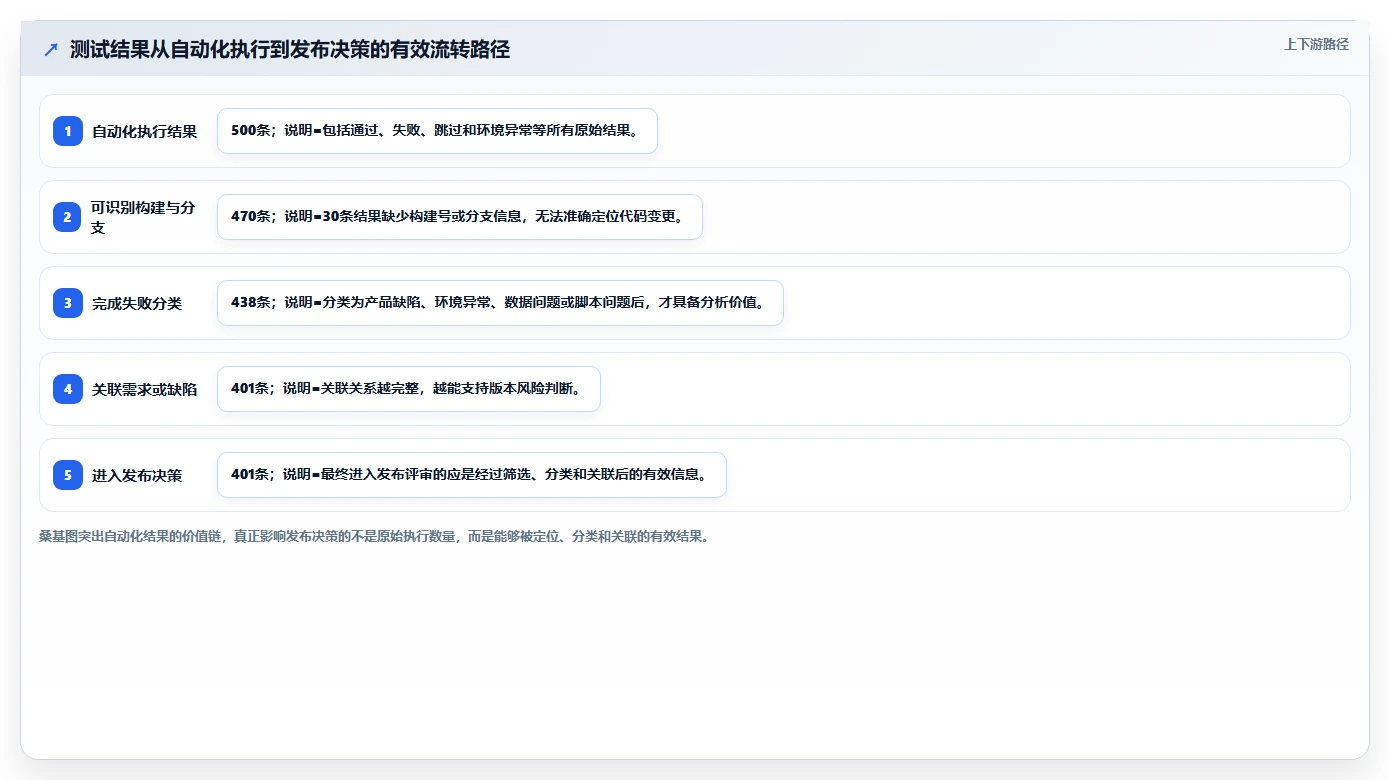This screenshot has height=780, width=1390.
Task: Click the footnote starting with 桑基图突出
Action: tap(374, 536)
